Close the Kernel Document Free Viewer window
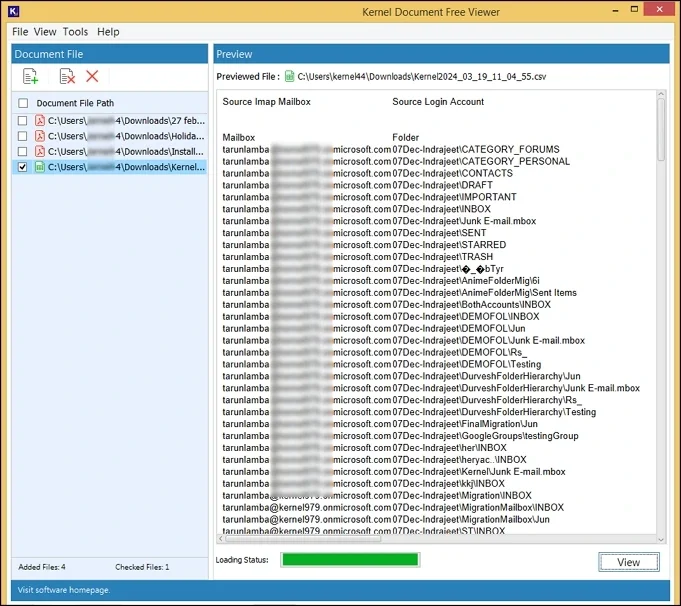The width and height of the screenshot is (681, 606). pyautogui.click(x=659, y=9)
